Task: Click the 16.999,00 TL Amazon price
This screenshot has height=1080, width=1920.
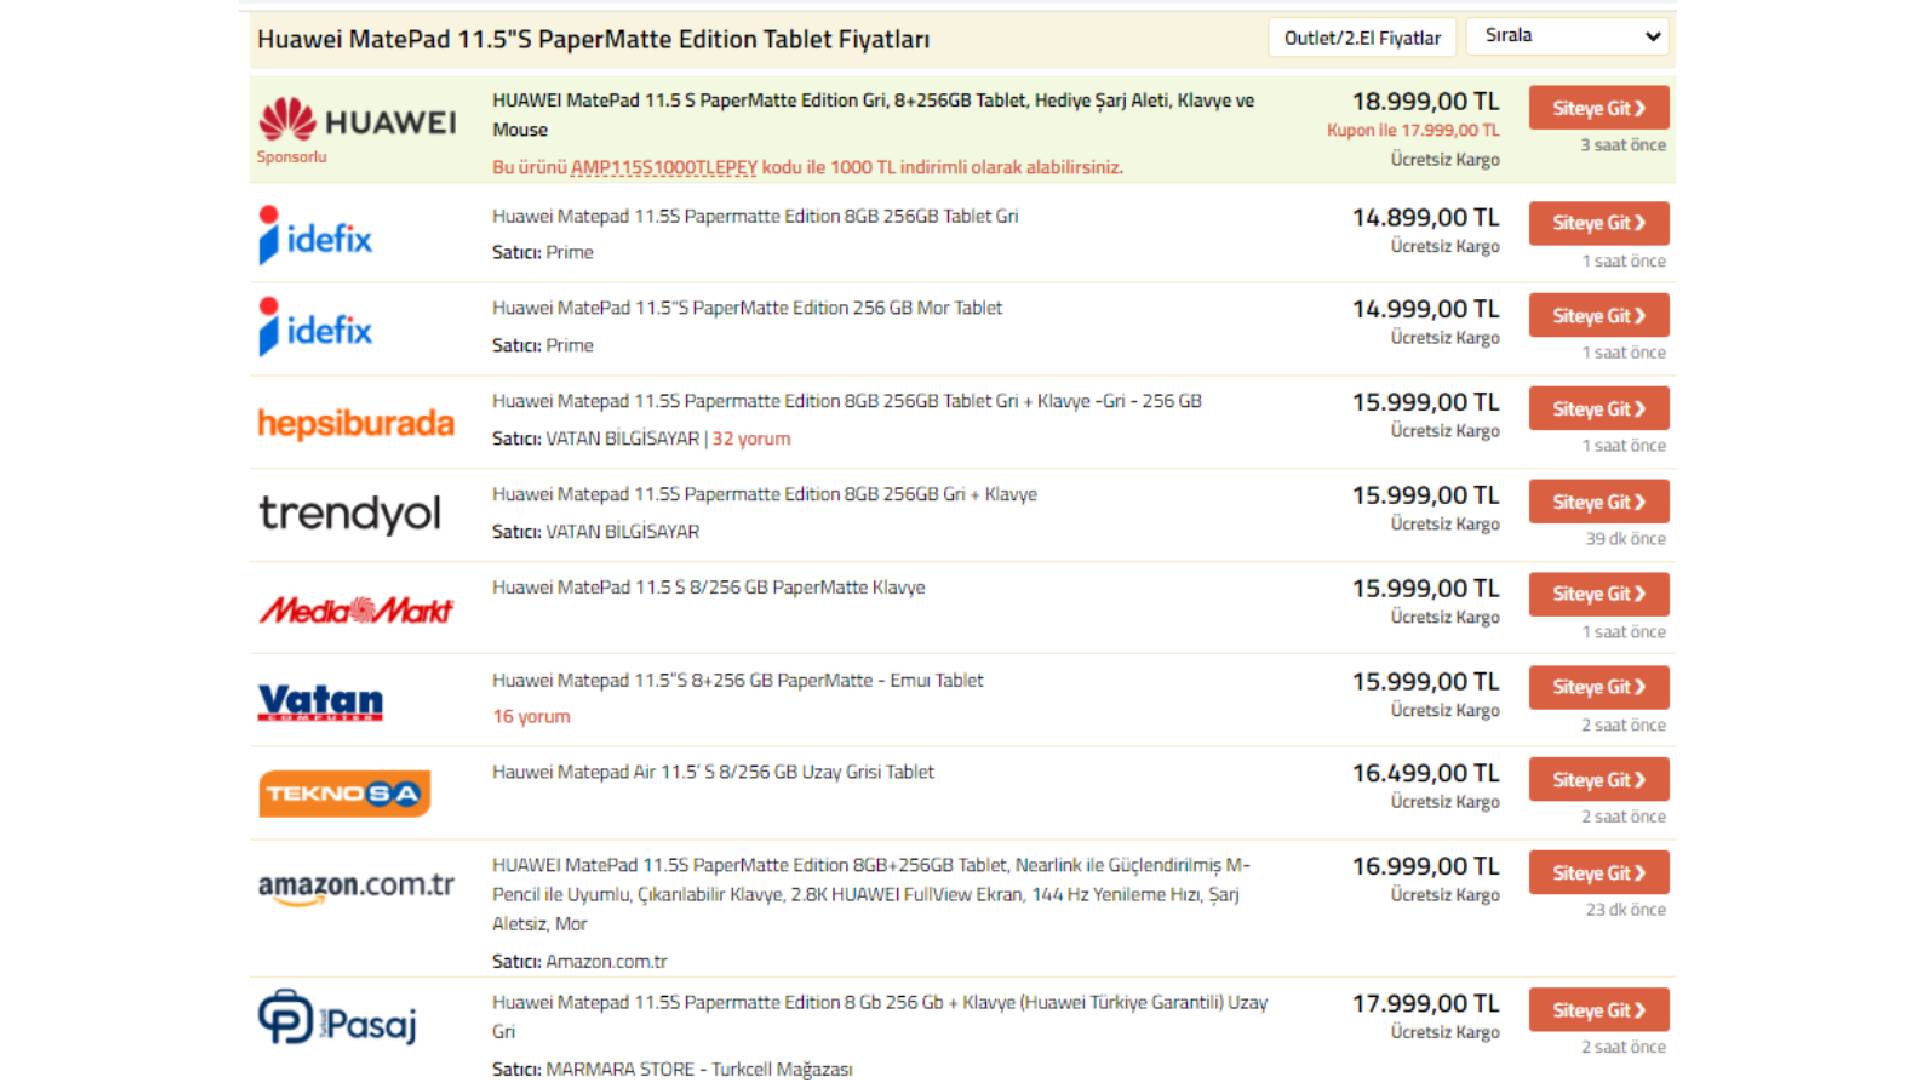Action: pyautogui.click(x=1426, y=866)
